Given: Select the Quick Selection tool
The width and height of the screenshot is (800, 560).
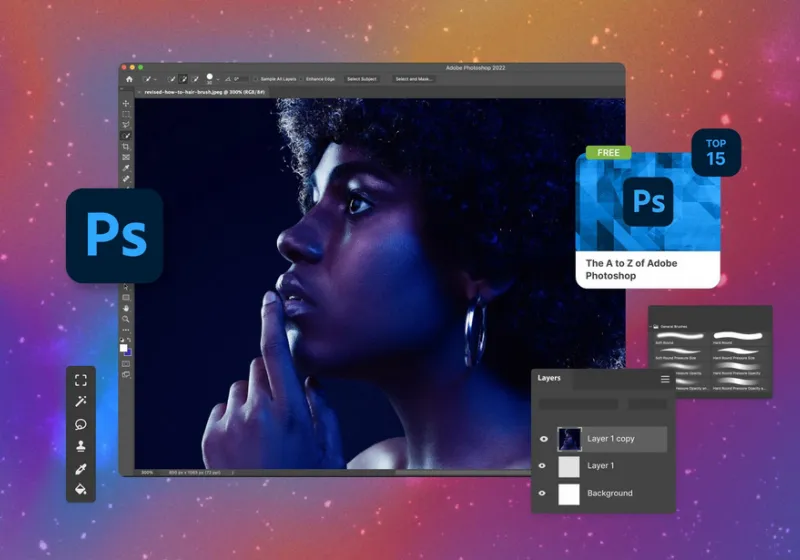Looking at the screenshot, I should coord(126,136).
